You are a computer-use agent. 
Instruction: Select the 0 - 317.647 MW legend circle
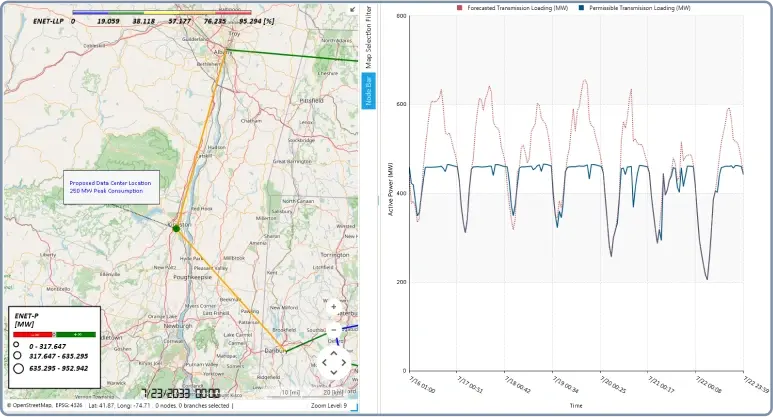click(x=17, y=346)
